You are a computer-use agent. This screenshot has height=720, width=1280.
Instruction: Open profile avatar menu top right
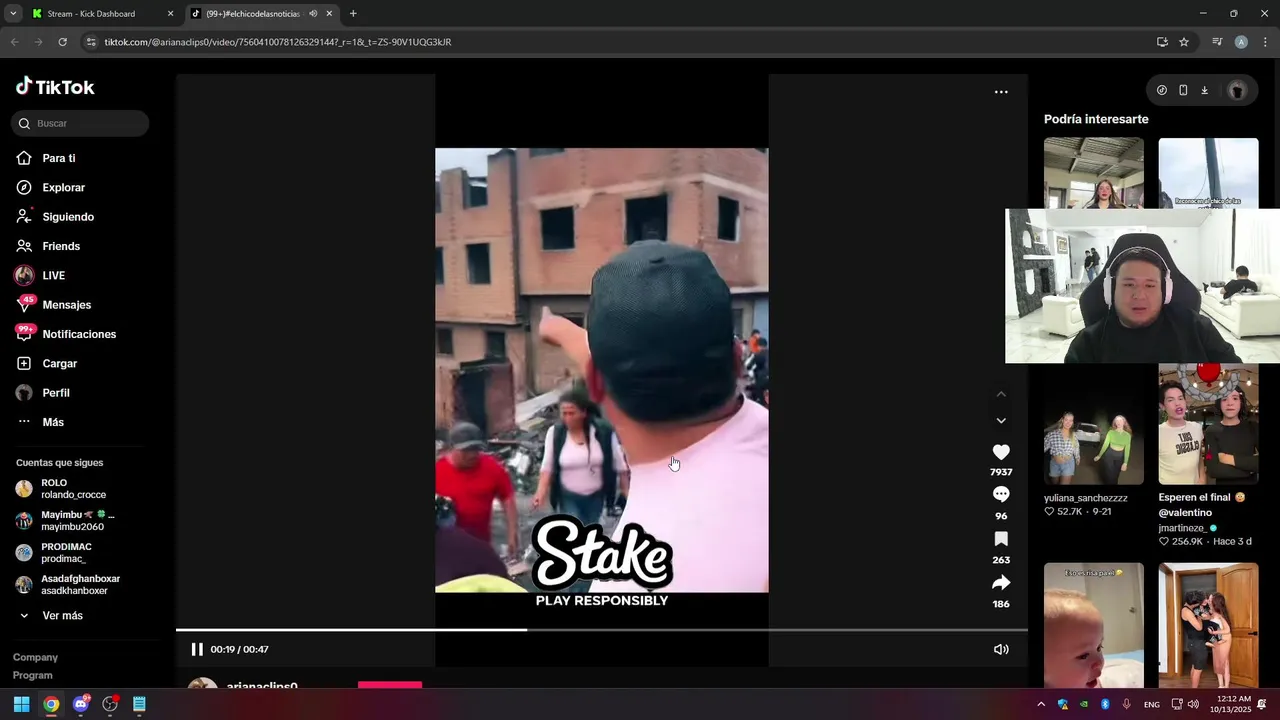pos(1237,90)
